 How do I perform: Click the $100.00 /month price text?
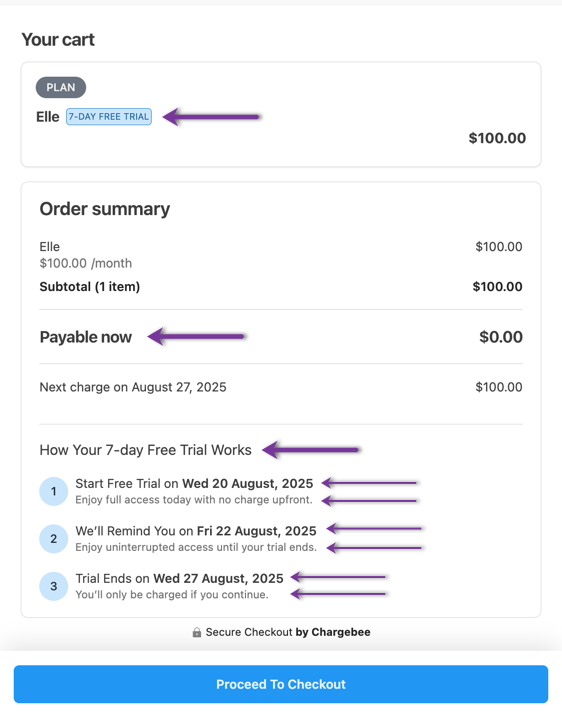(86, 263)
